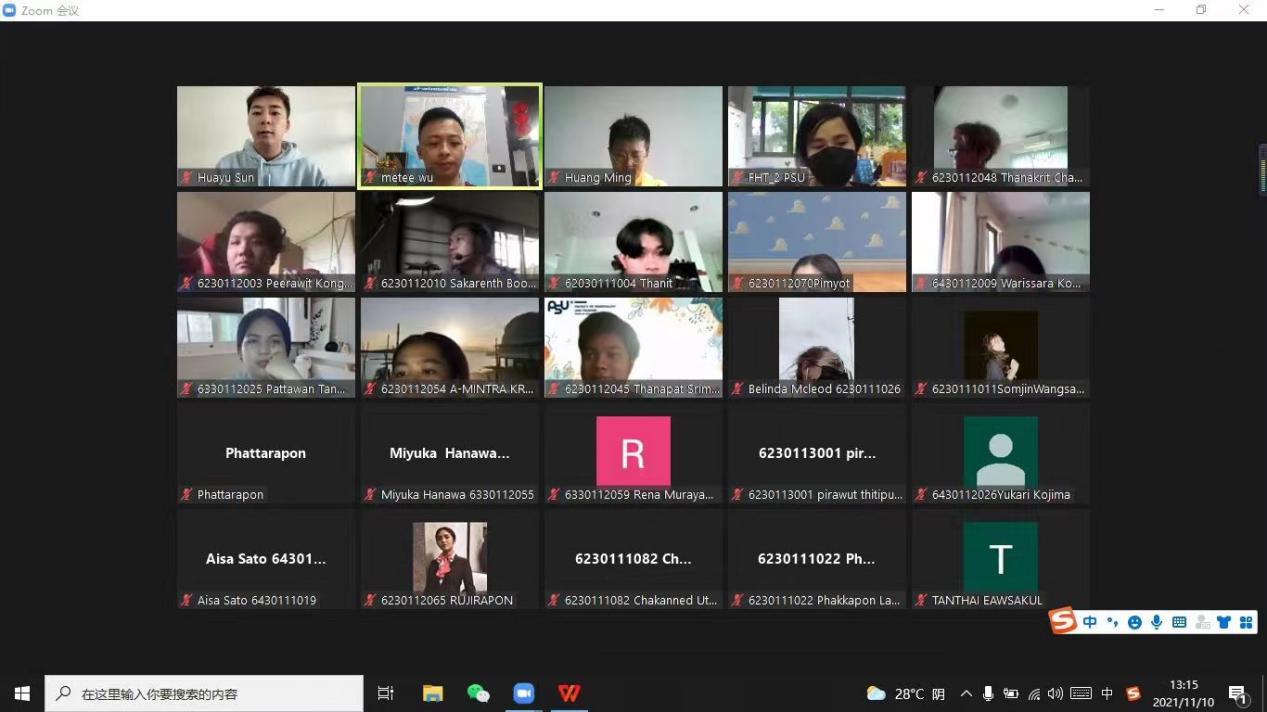Open Task View in the taskbar
Screen dimensions: 1267x712
pos(385,693)
